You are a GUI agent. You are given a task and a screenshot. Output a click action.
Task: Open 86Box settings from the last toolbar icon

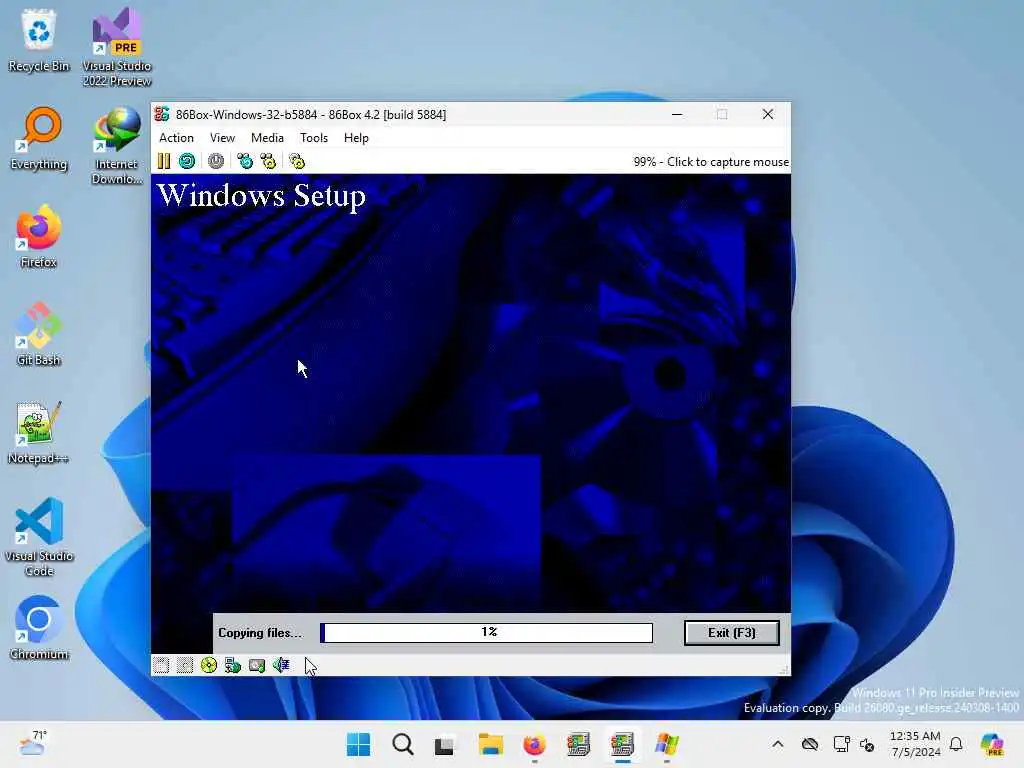[x=297, y=161]
